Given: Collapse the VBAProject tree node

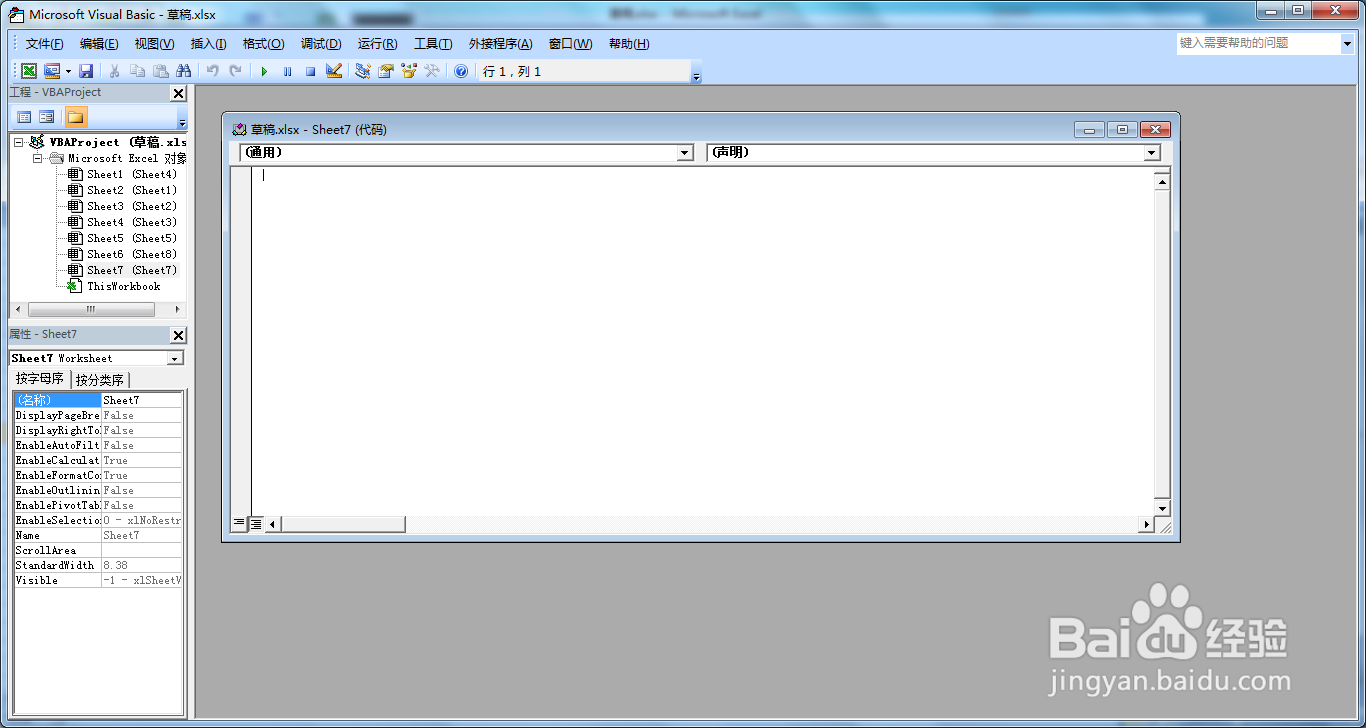Looking at the screenshot, I should [19, 142].
